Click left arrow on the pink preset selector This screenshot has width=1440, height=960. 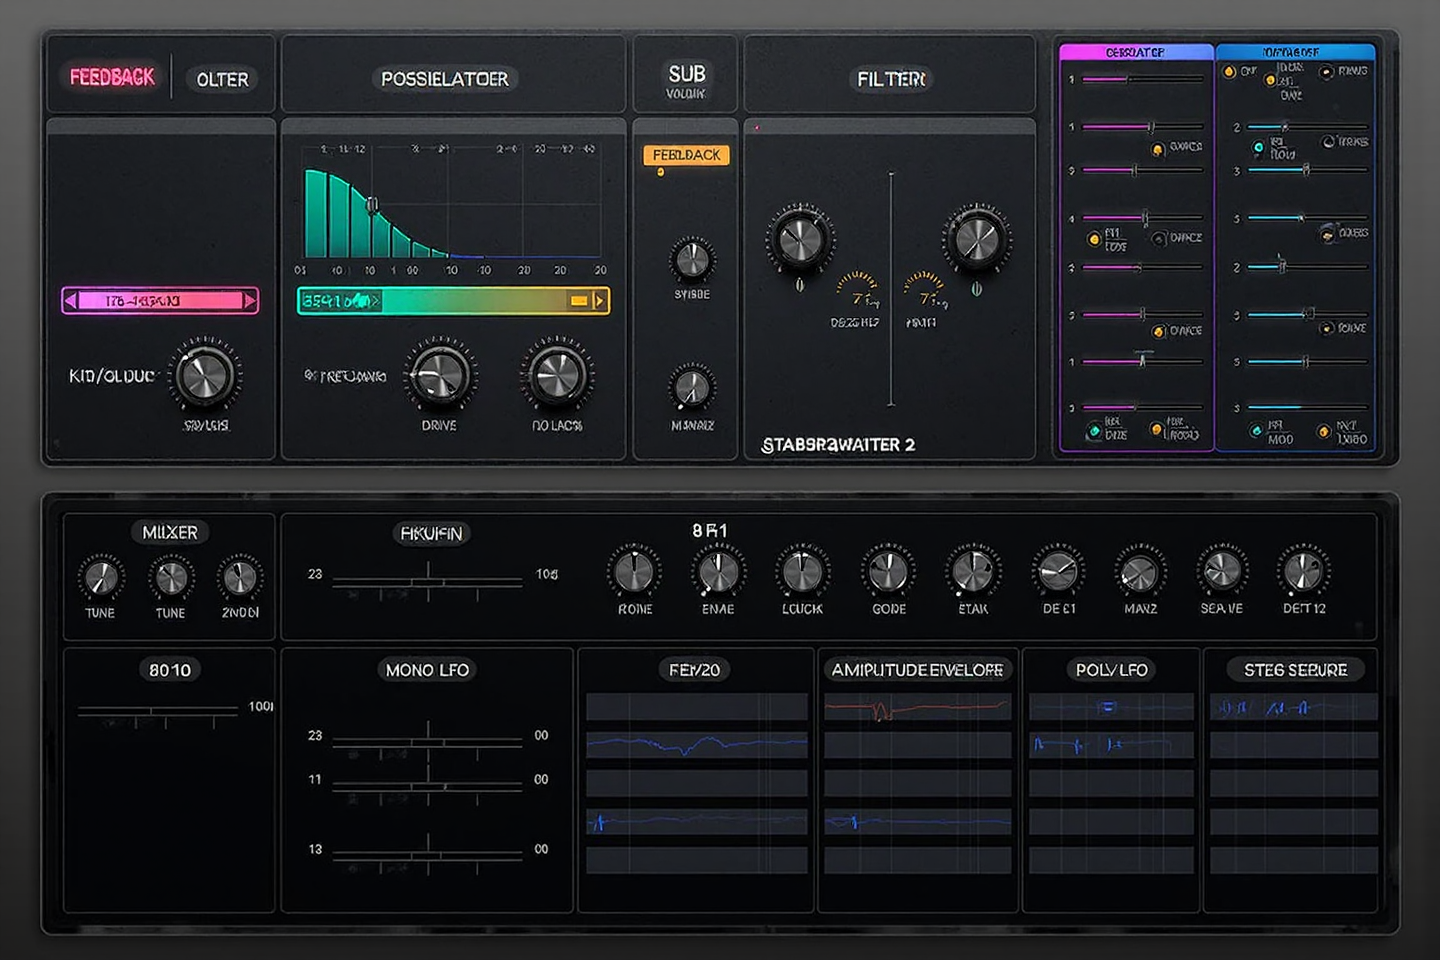point(70,300)
